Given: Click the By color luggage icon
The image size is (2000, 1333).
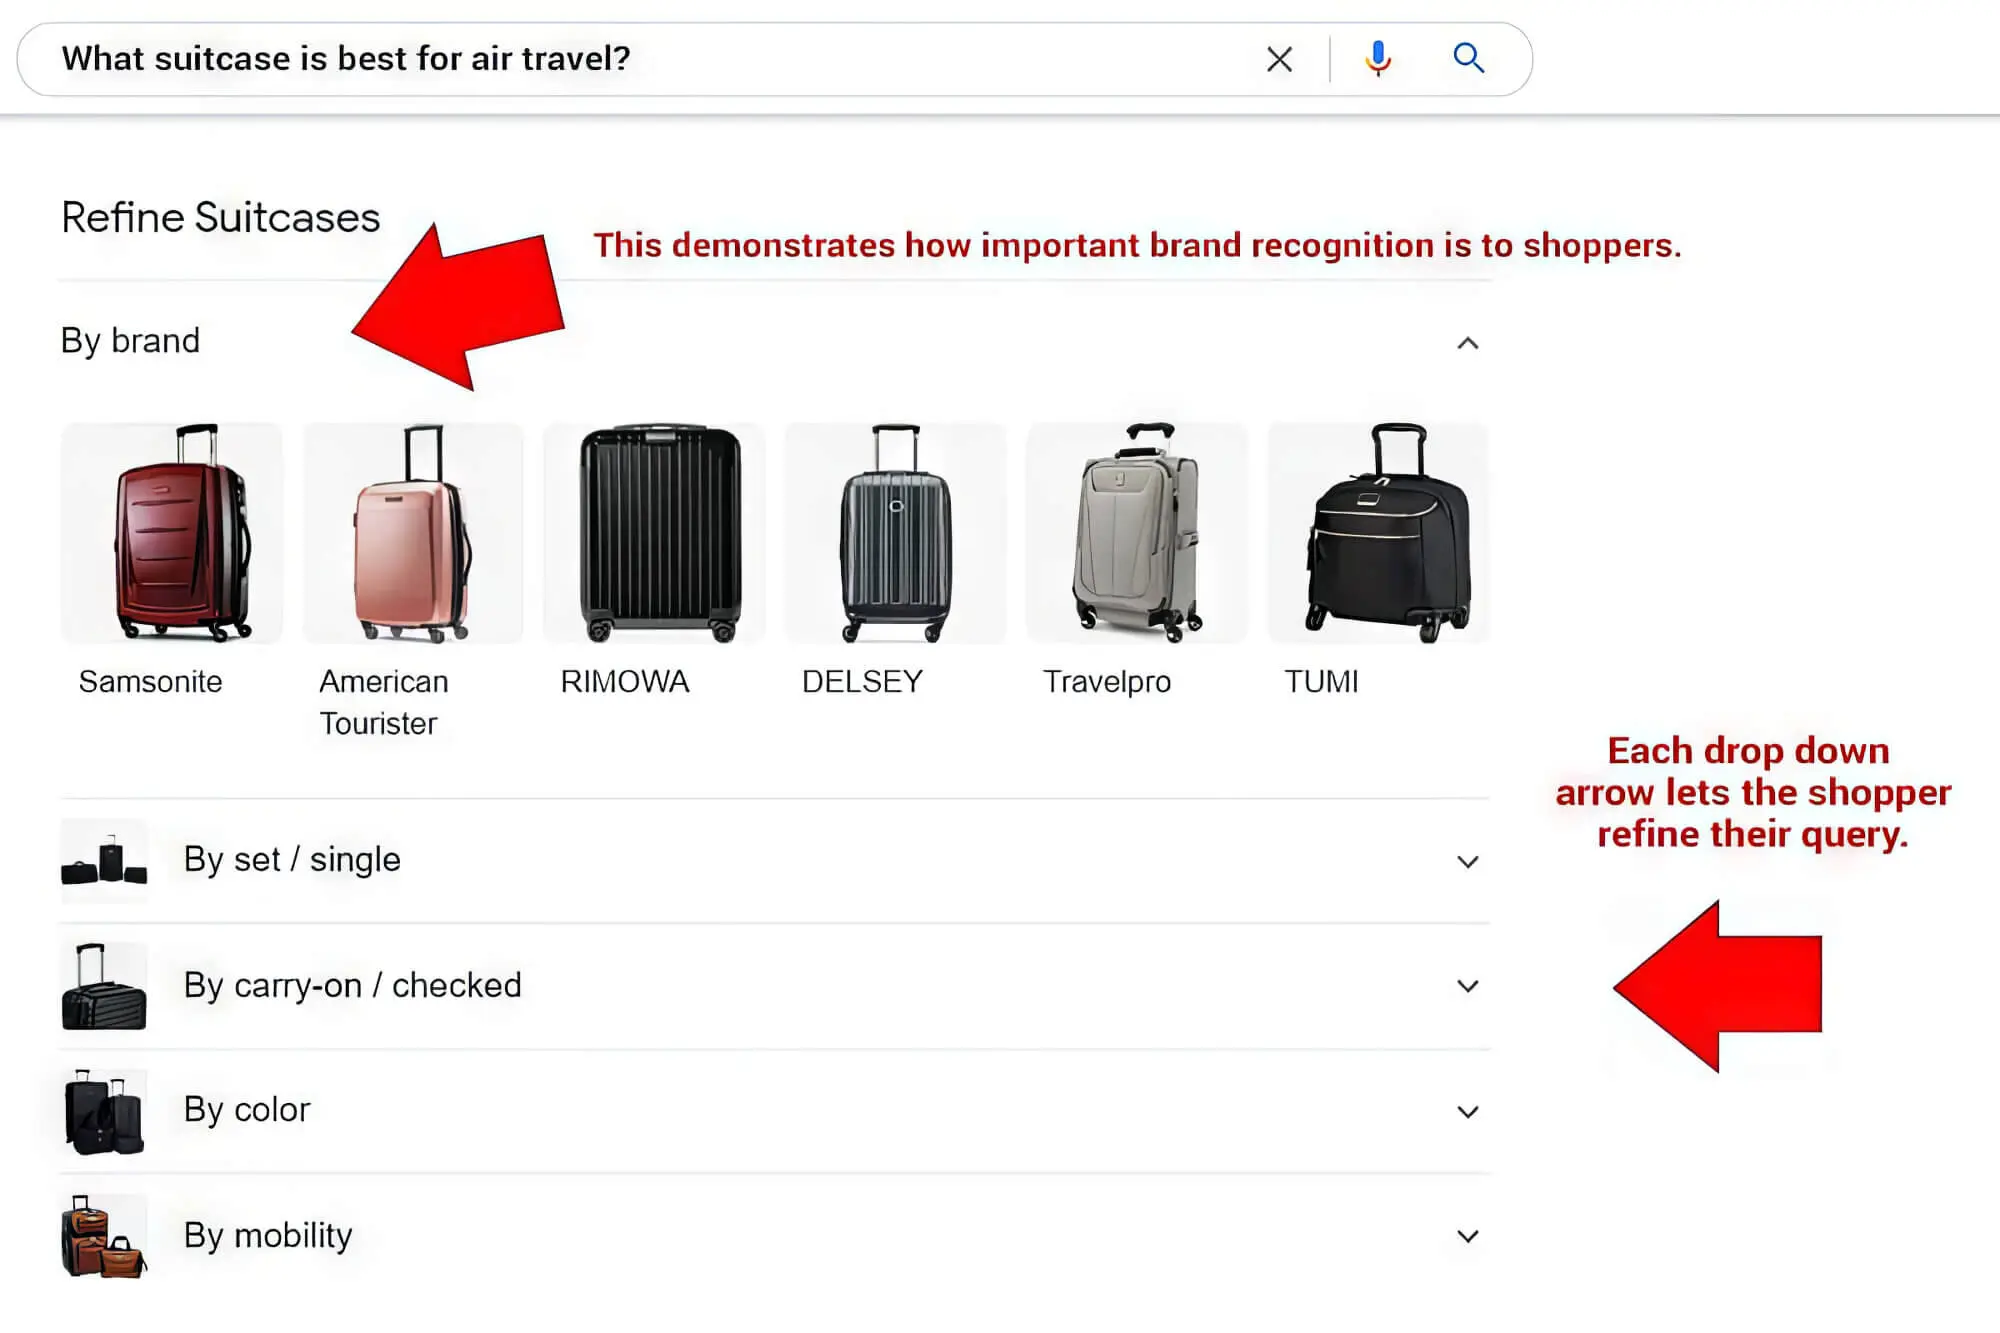Looking at the screenshot, I should 104,1112.
